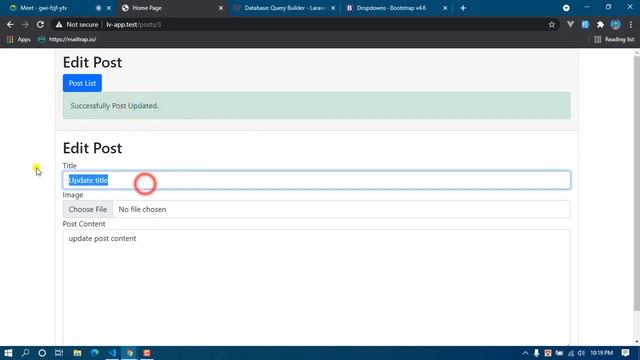Open the Extensions puzzle icon
Screen dimensions: 640x360
600,24
